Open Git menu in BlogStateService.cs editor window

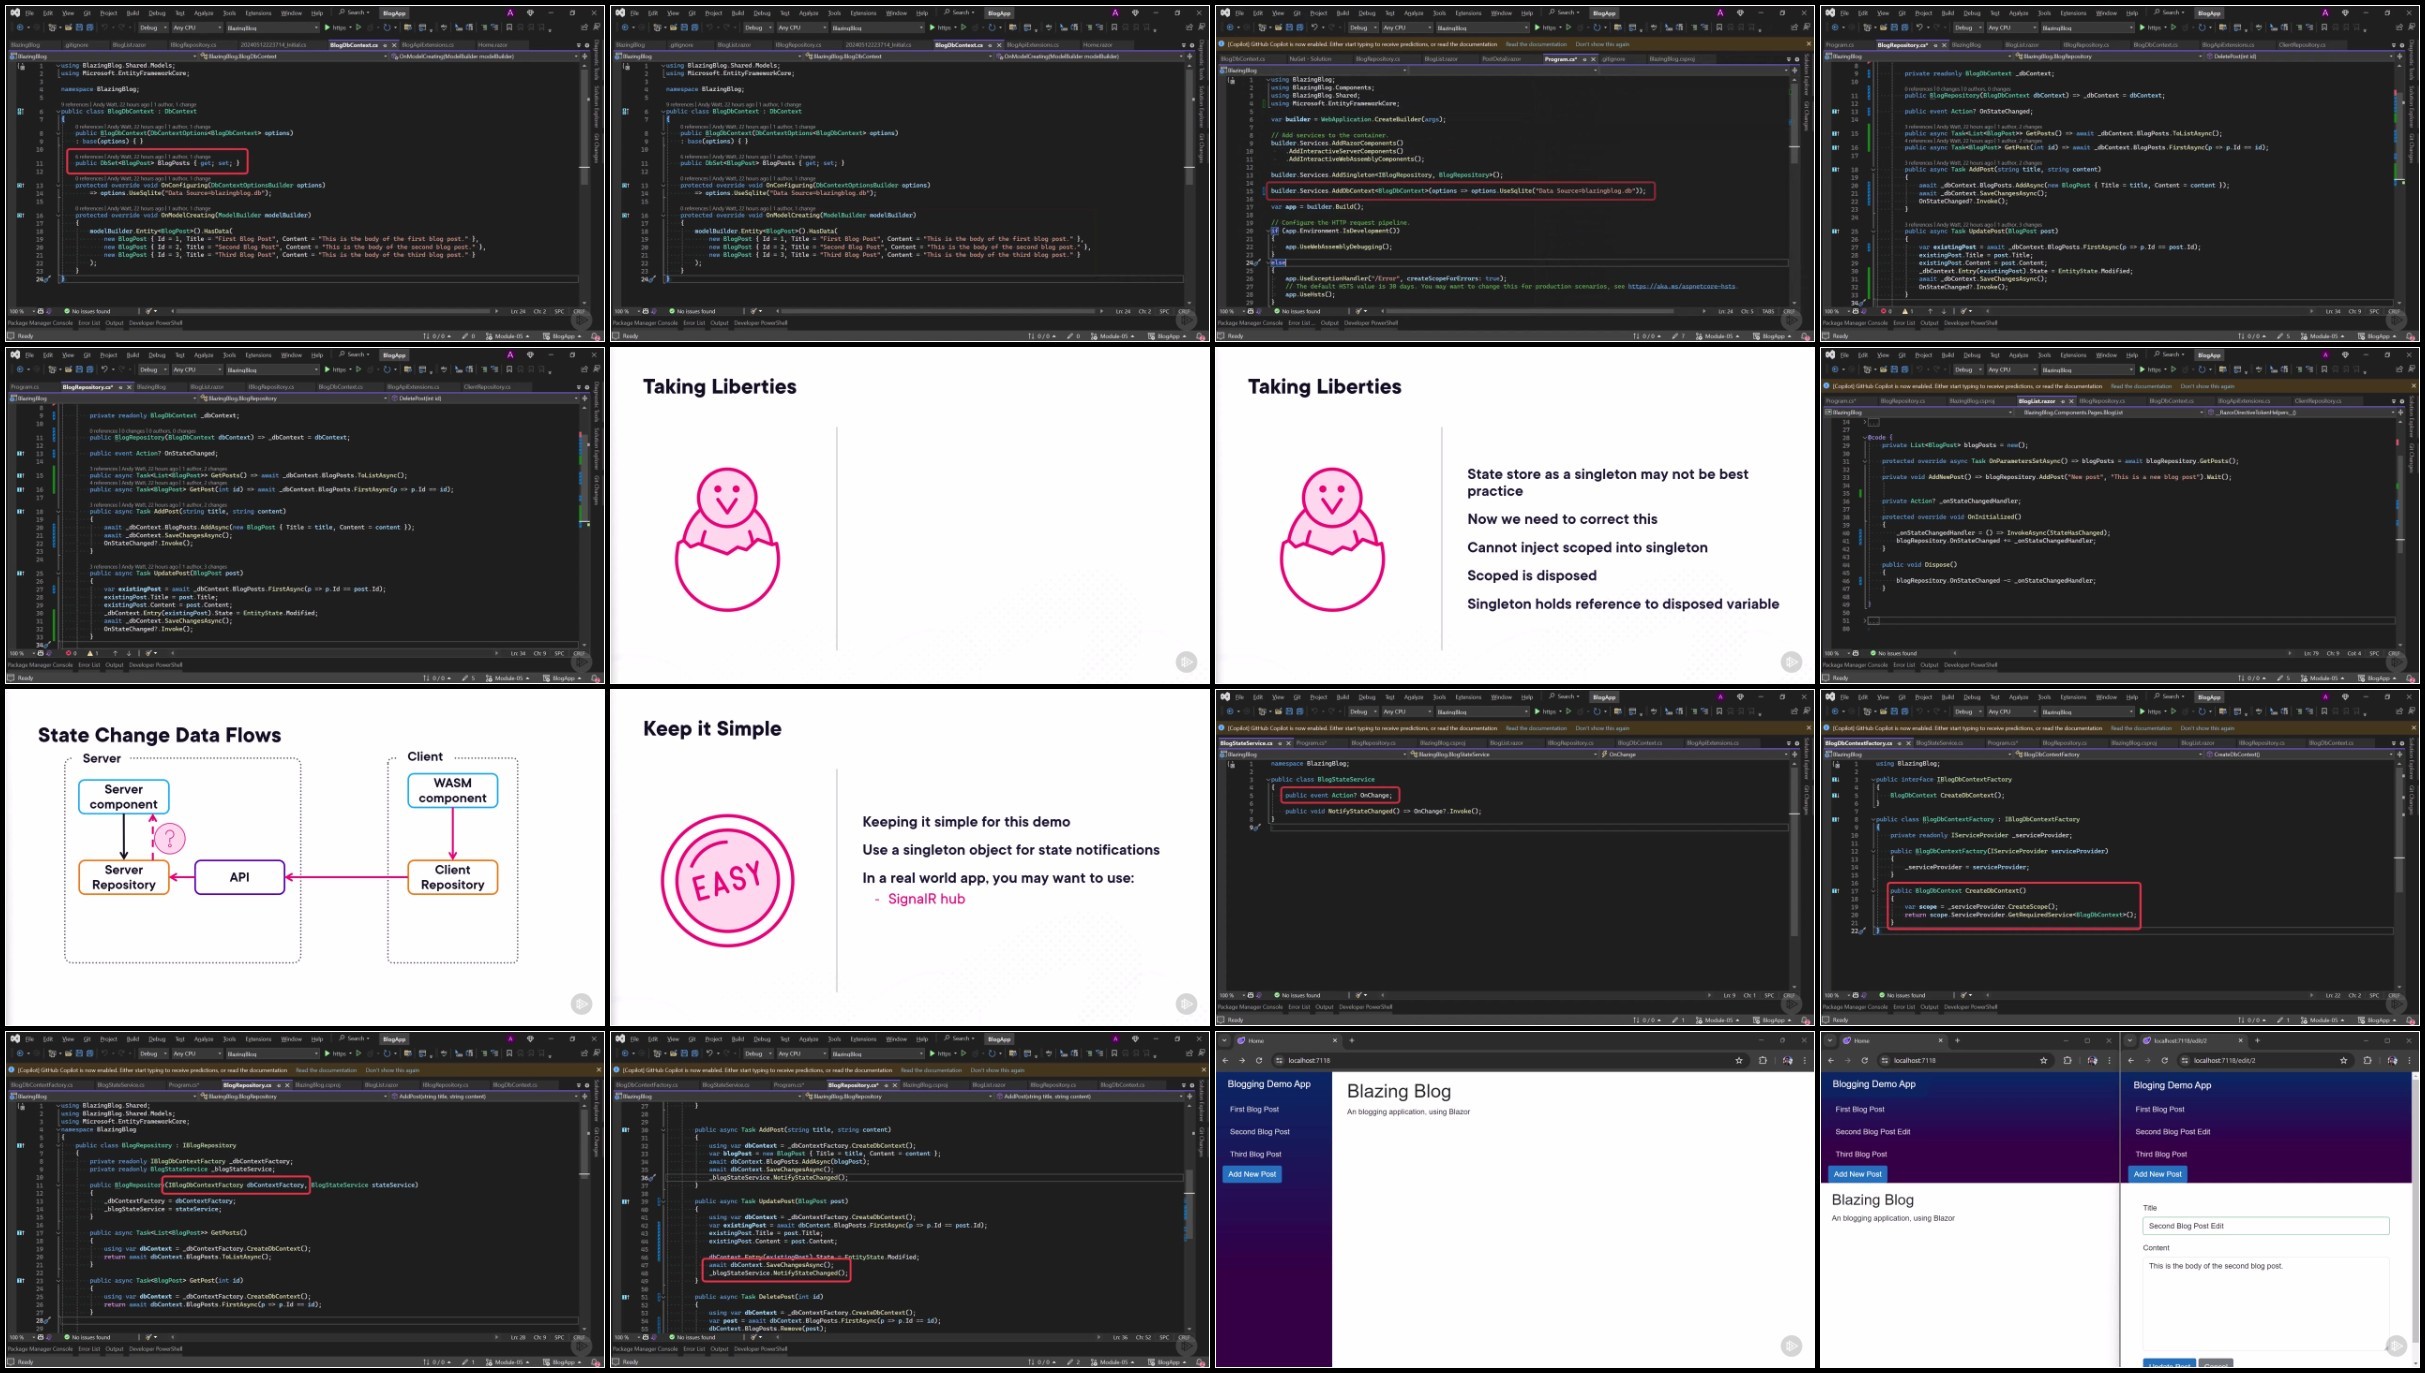(1297, 697)
